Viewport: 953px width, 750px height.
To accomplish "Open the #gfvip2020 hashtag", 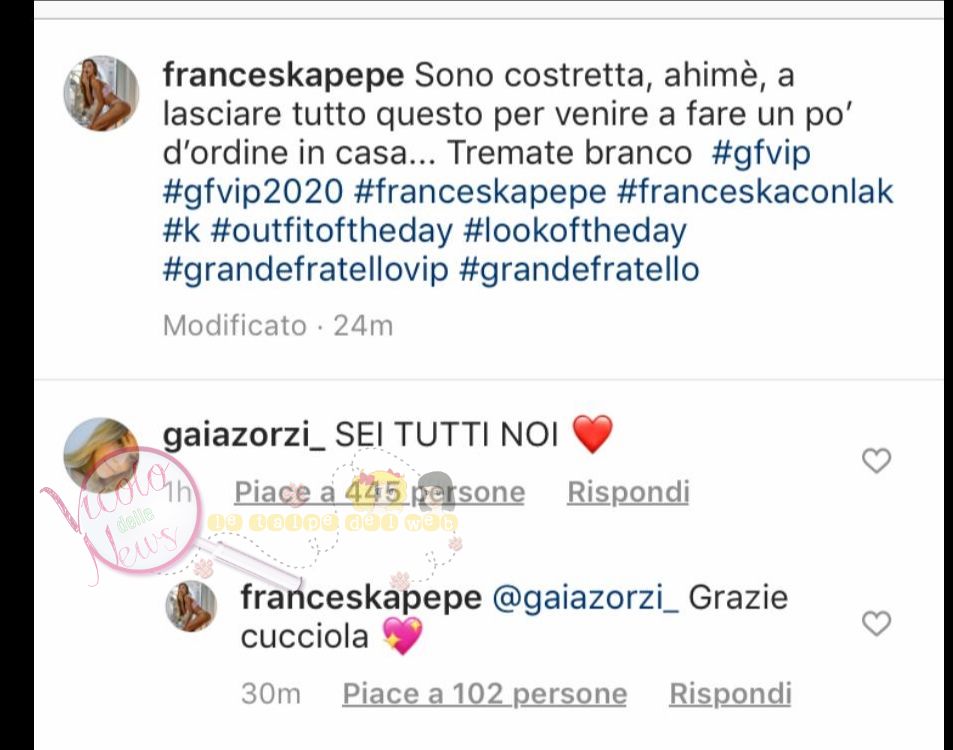I will (x=253, y=192).
